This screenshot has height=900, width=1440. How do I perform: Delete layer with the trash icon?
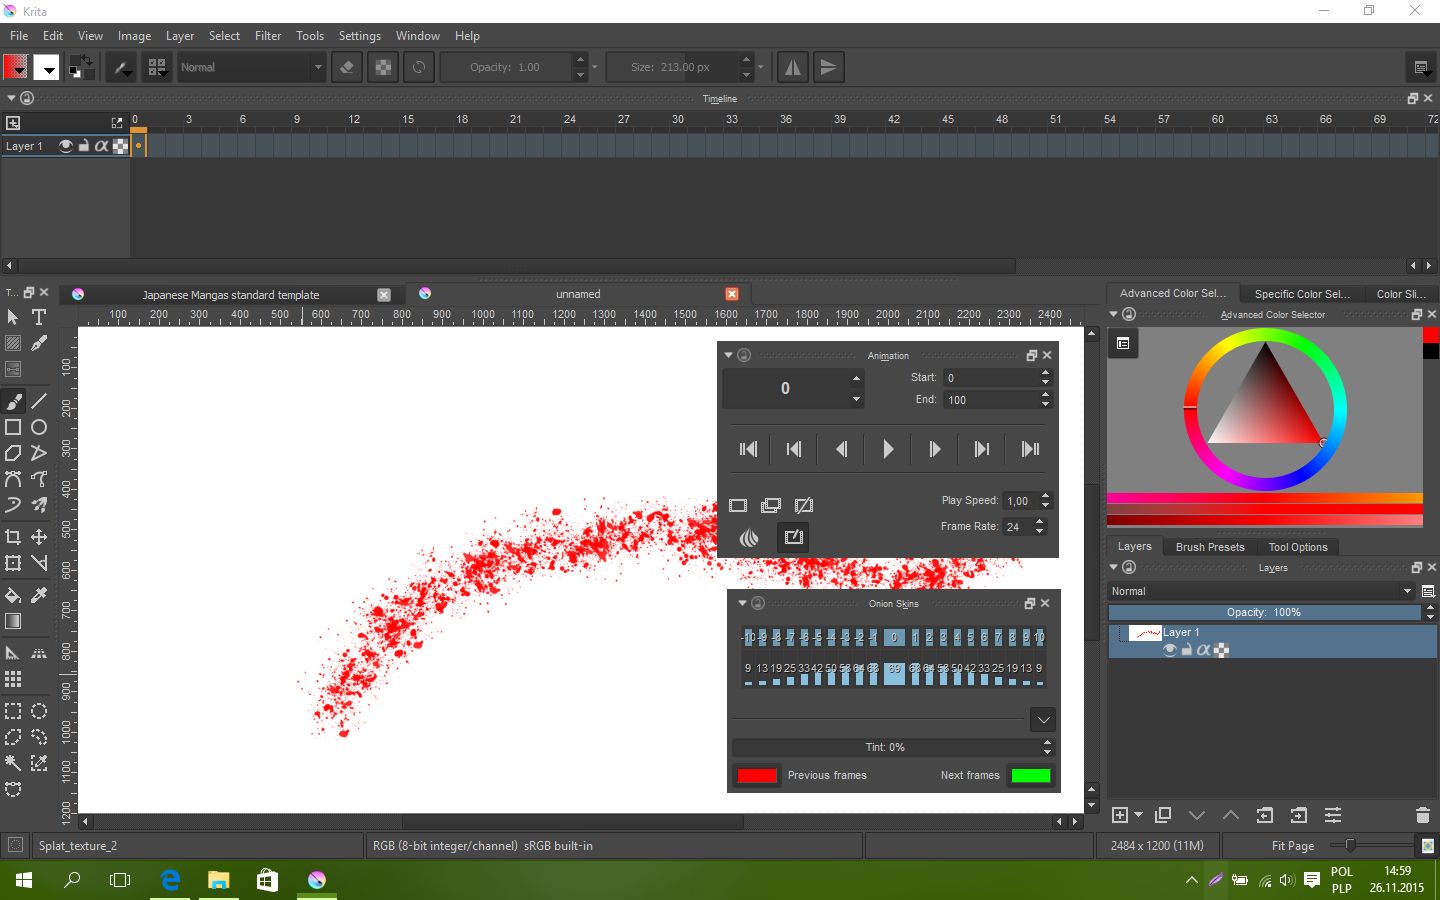tap(1422, 815)
